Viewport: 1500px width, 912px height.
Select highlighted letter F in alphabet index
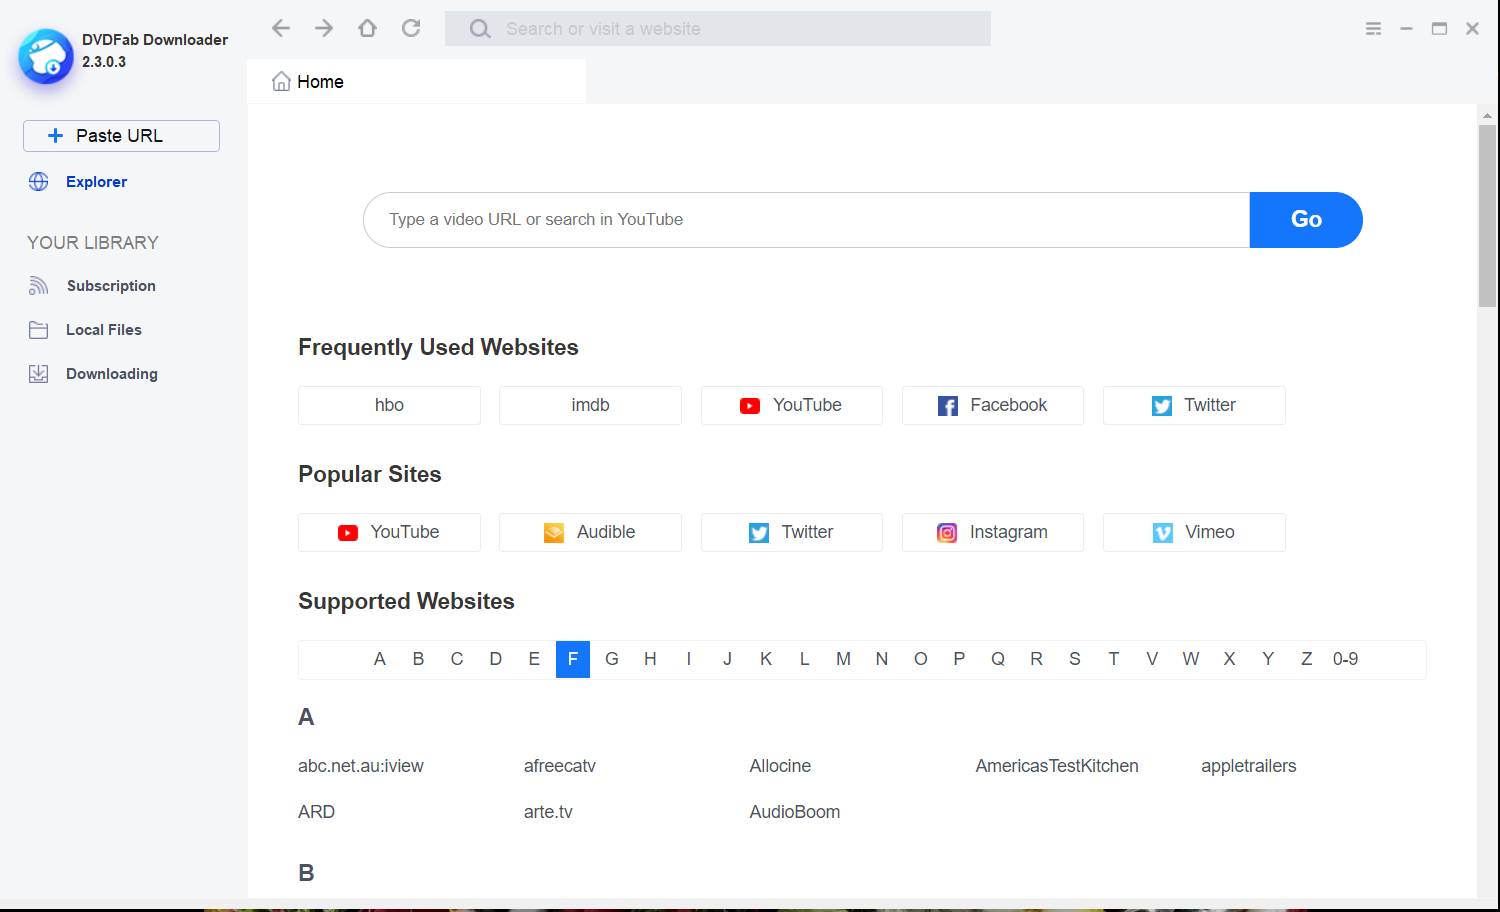pyautogui.click(x=573, y=659)
